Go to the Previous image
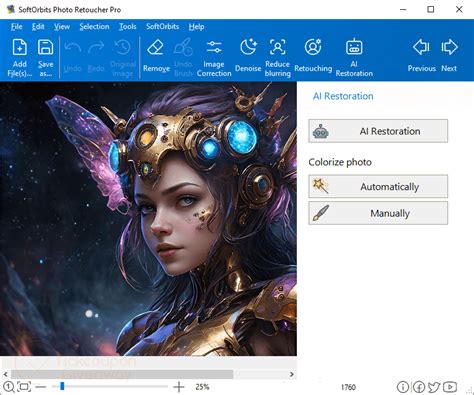474x395 pixels. pos(421,56)
